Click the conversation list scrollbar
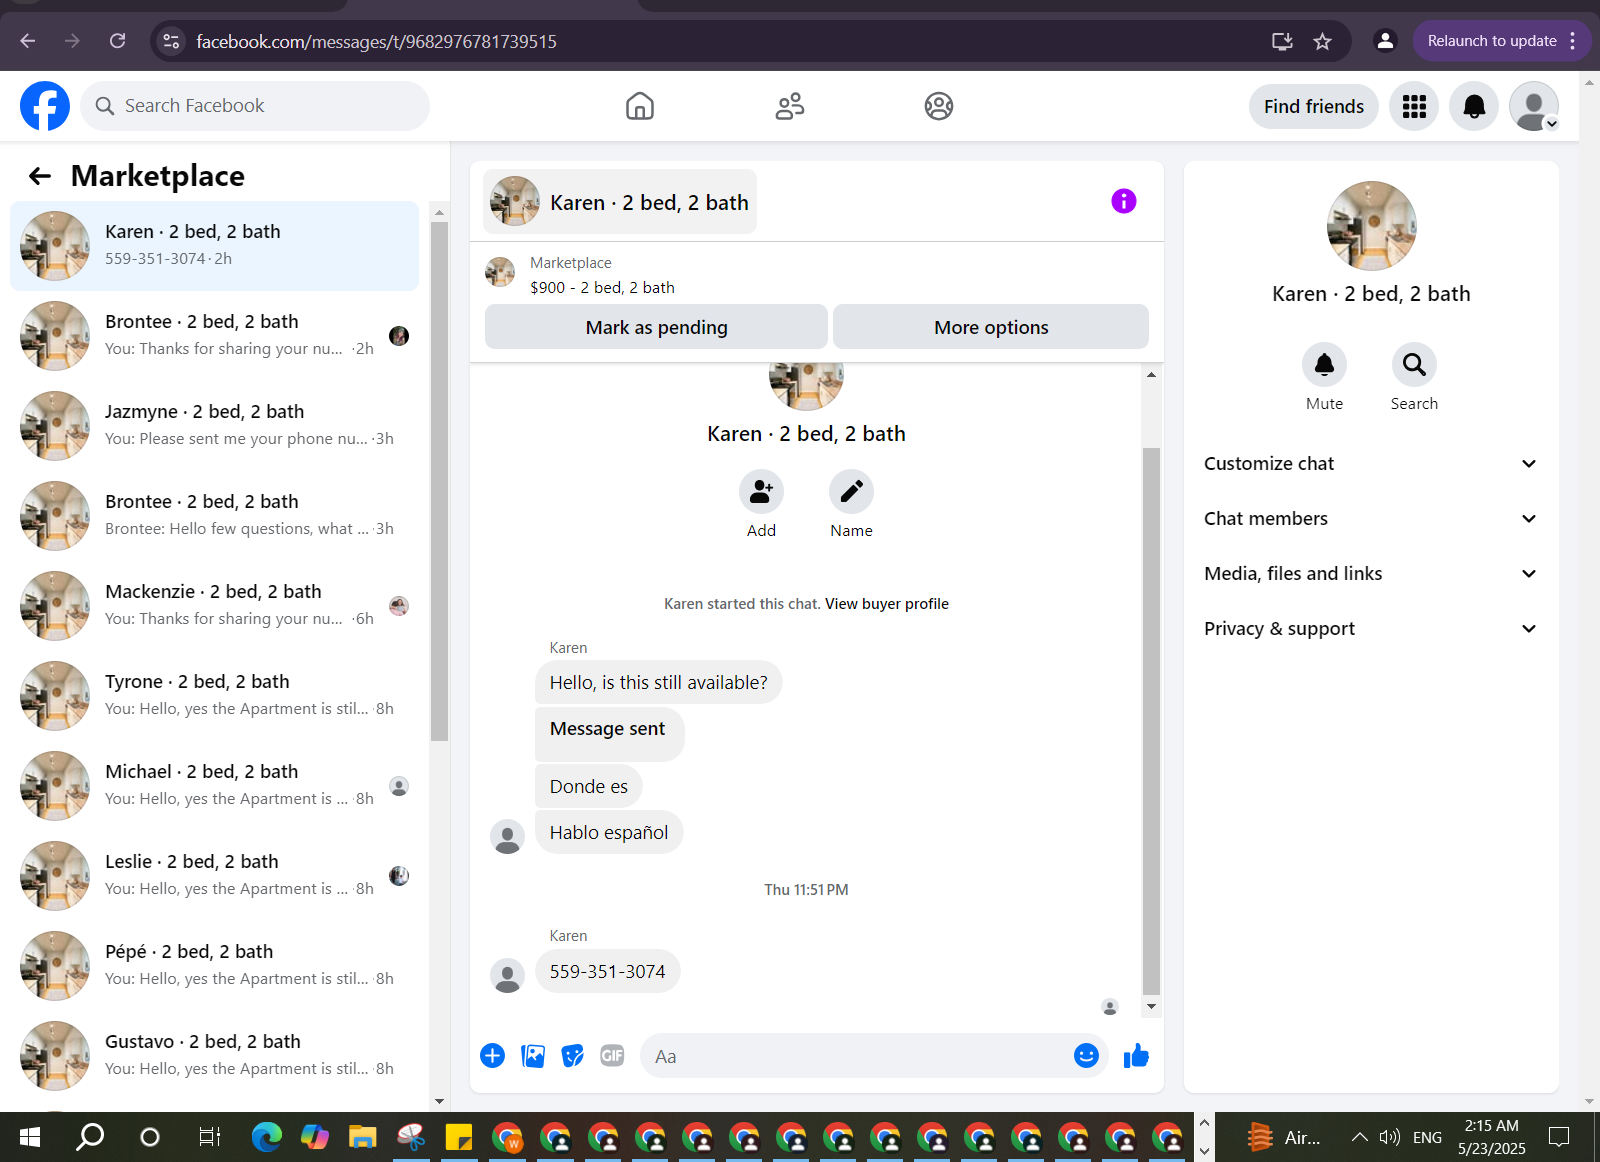The height and width of the screenshot is (1162, 1600). tap(439, 480)
